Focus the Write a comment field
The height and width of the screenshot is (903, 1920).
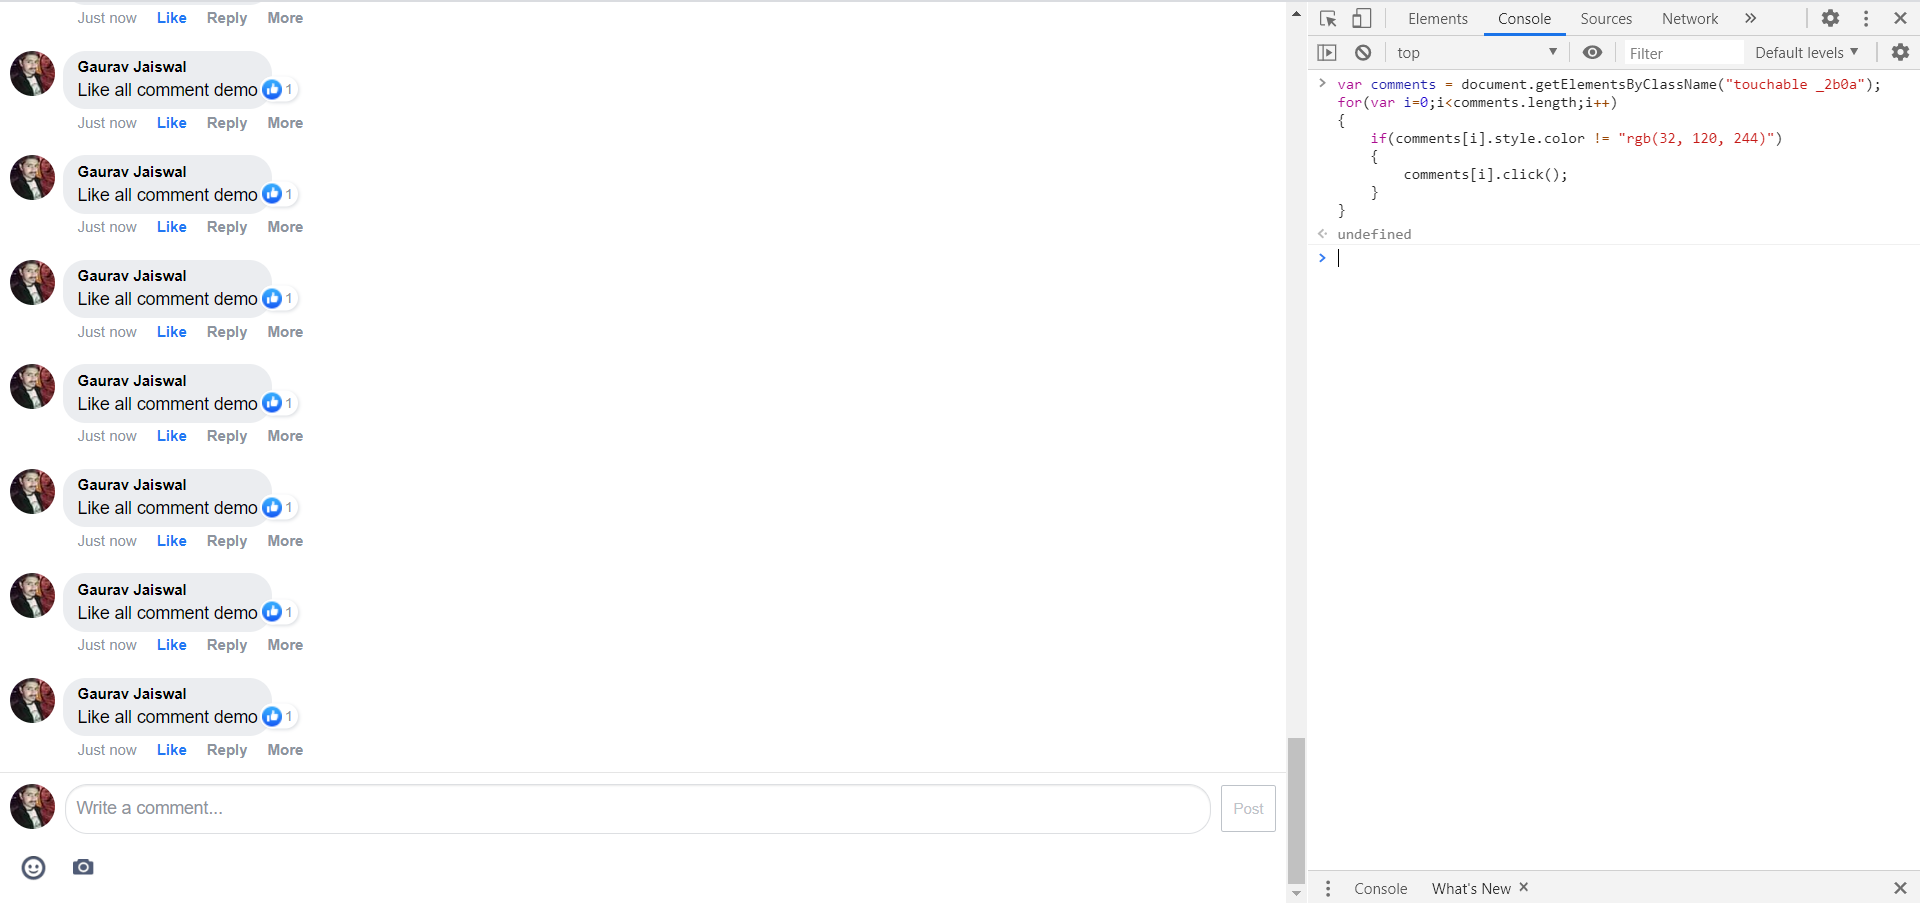(638, 809)
